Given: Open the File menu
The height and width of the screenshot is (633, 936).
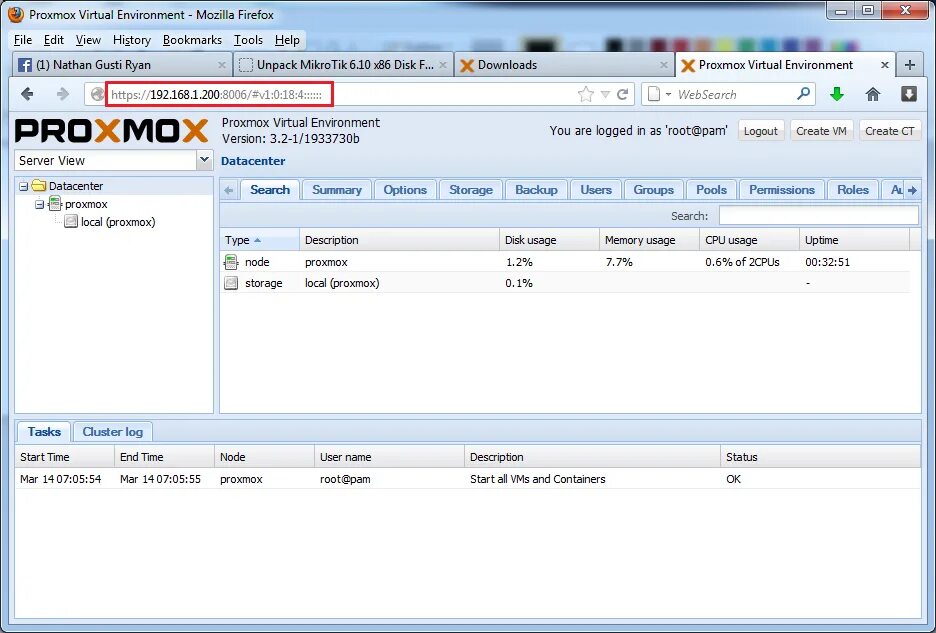Looking at the screenshot, I should [23, 40].
